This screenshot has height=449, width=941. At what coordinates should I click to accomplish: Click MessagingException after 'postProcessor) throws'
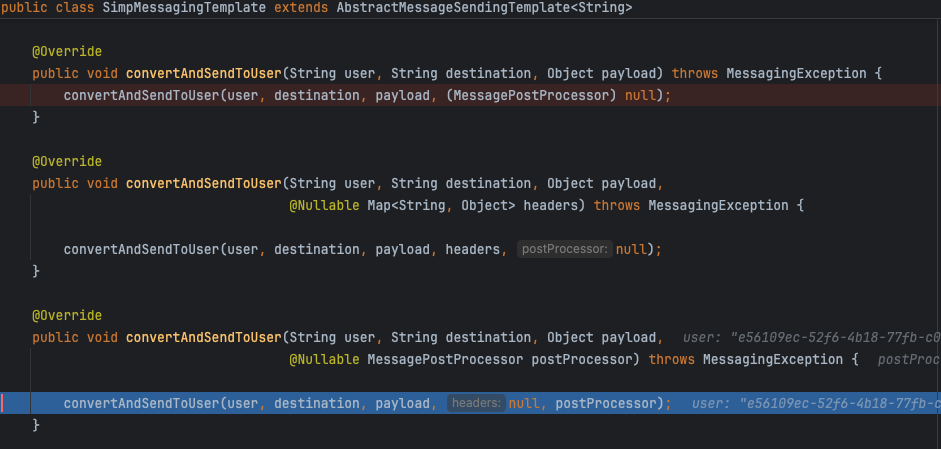(773, 360)
